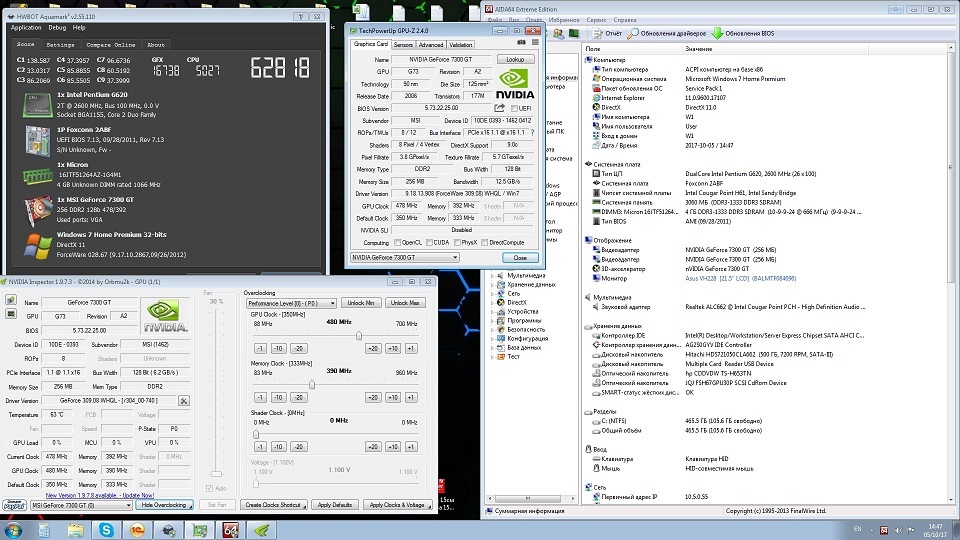Click the sensor monitoring icon in NVIDIA Inspector
Image resolution: width=960 pixels, height=540 pixels.
[11, 314]
